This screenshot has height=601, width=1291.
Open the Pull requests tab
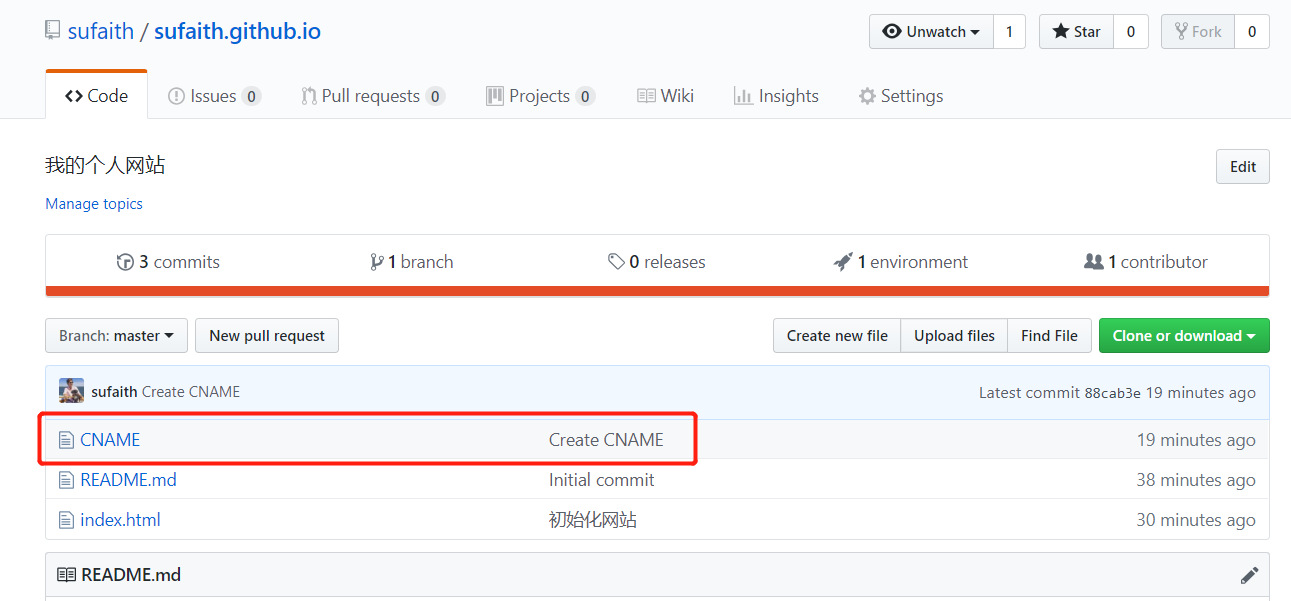pyautogui.click(x=373, y=96)
